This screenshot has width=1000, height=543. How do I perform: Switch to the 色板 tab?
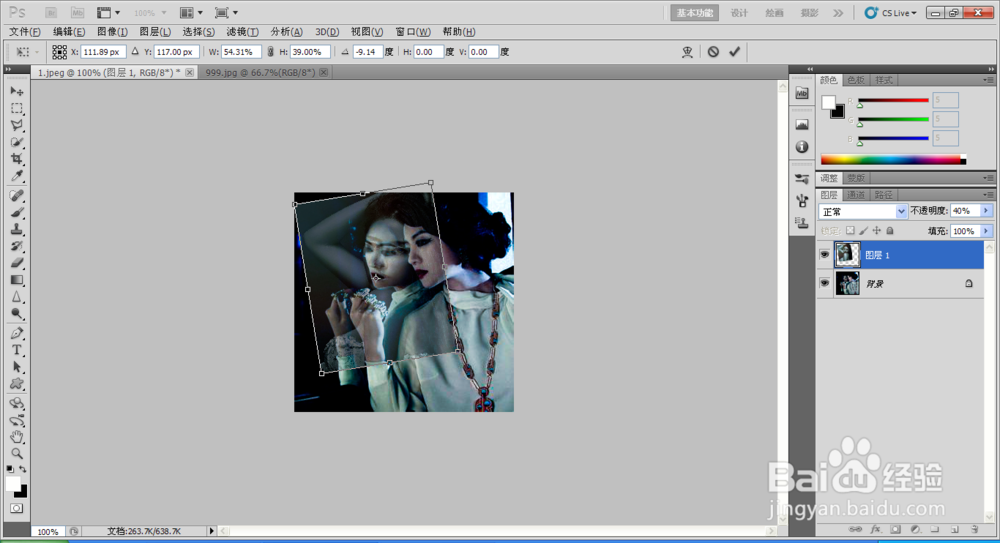pos(856,80)
